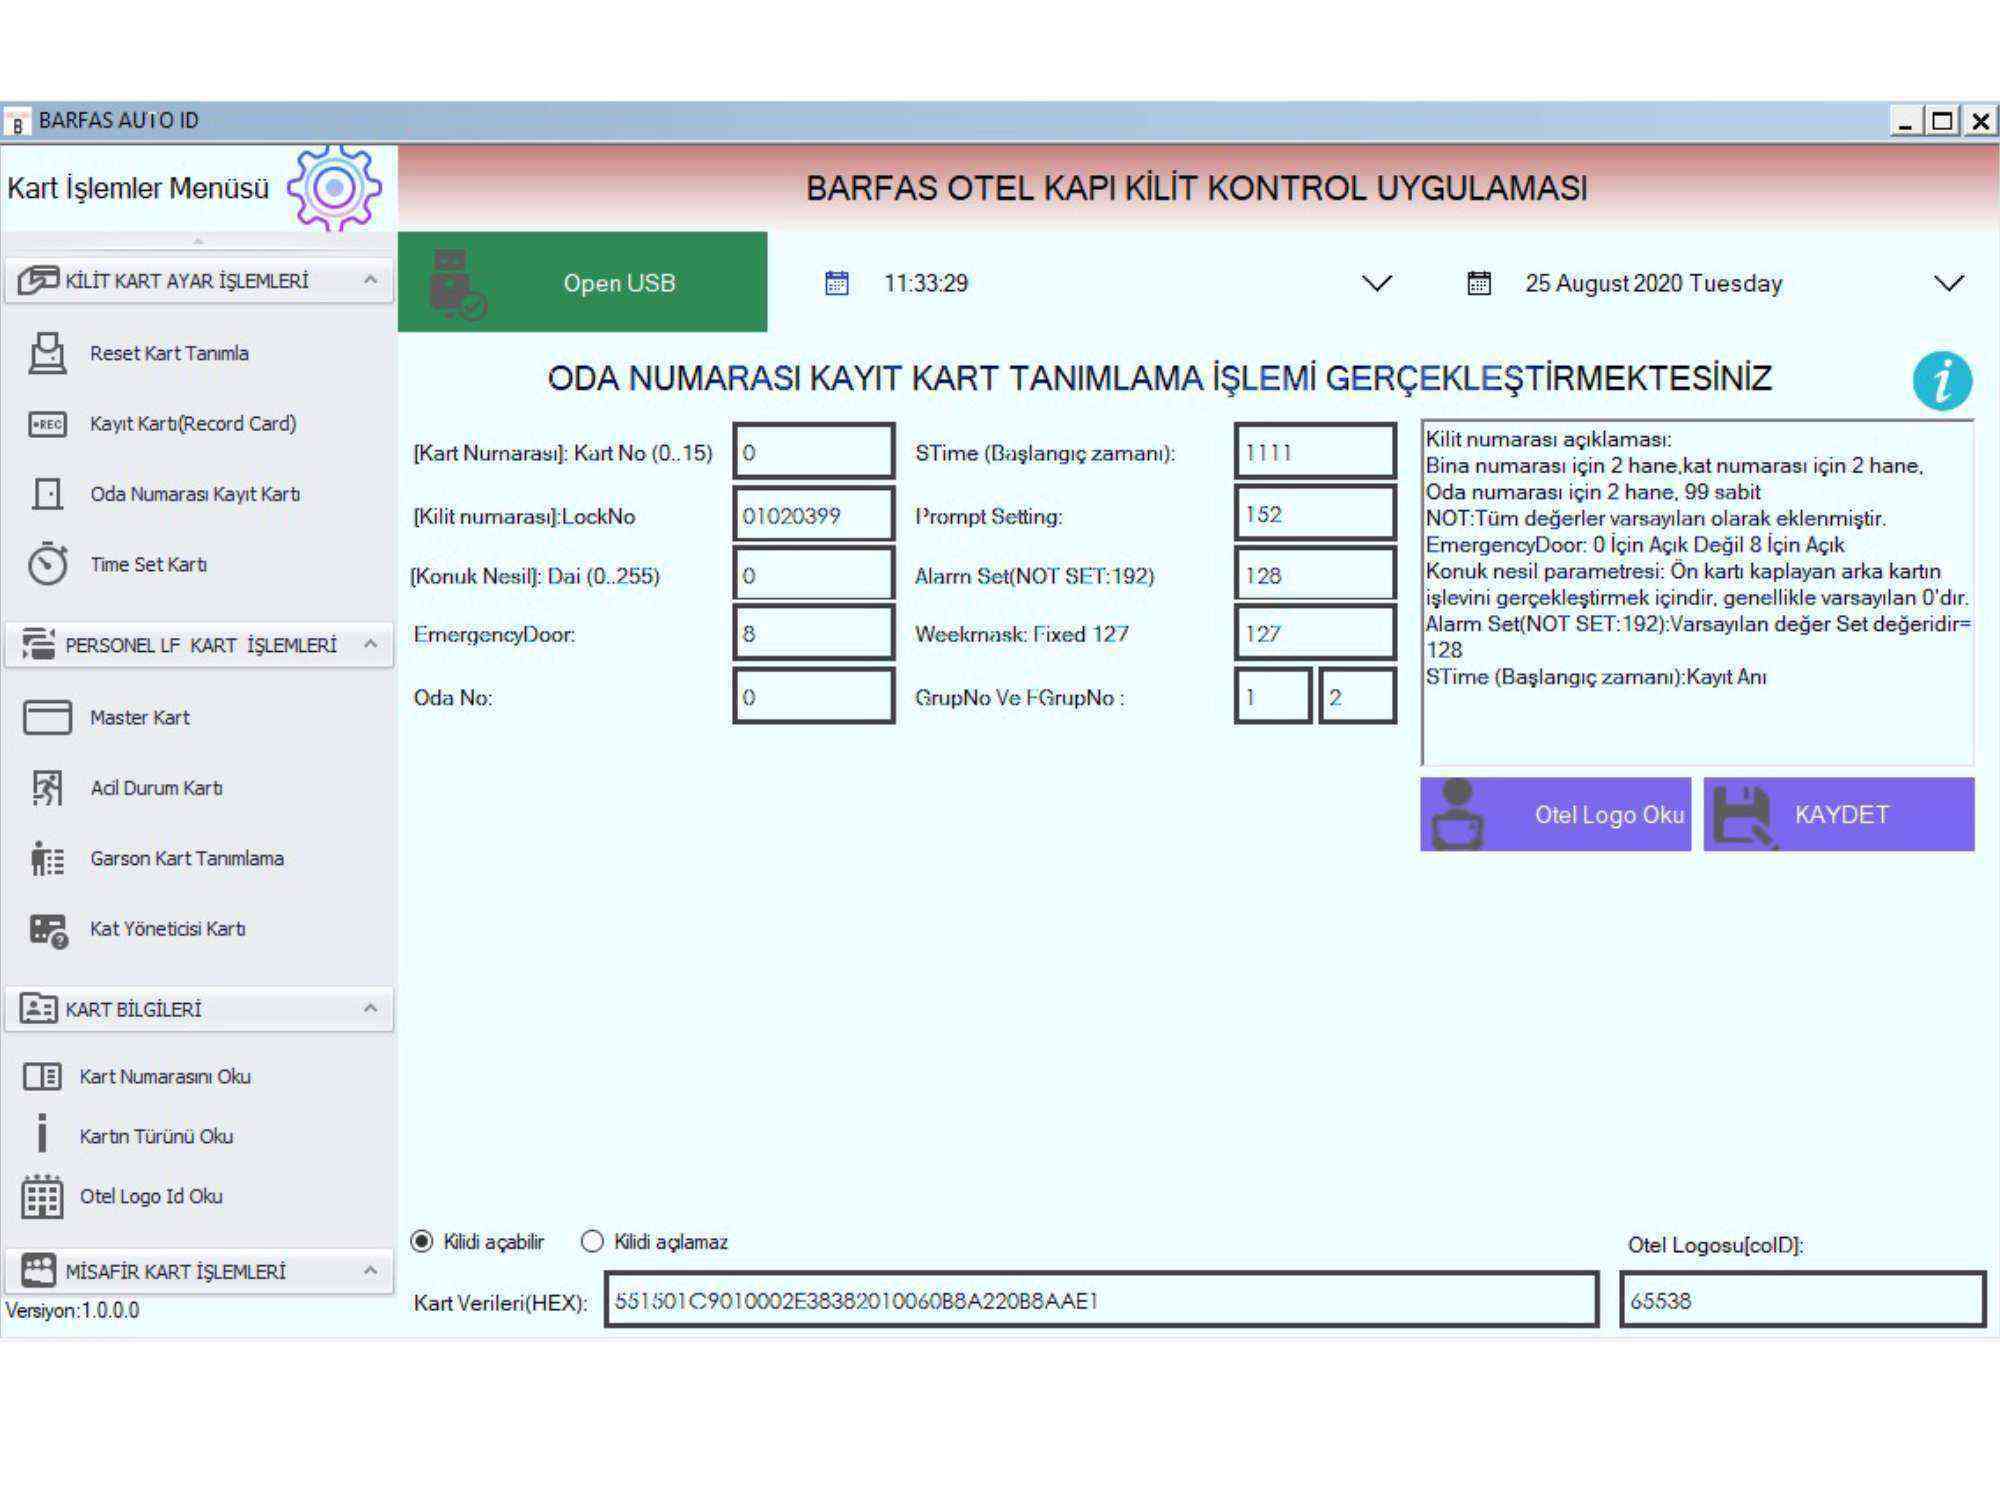Collapse the PERSONEL LF KART İŞLEMLERİ section chevron
This screenshot has width=2000, height=1512.
pos(371,644)
